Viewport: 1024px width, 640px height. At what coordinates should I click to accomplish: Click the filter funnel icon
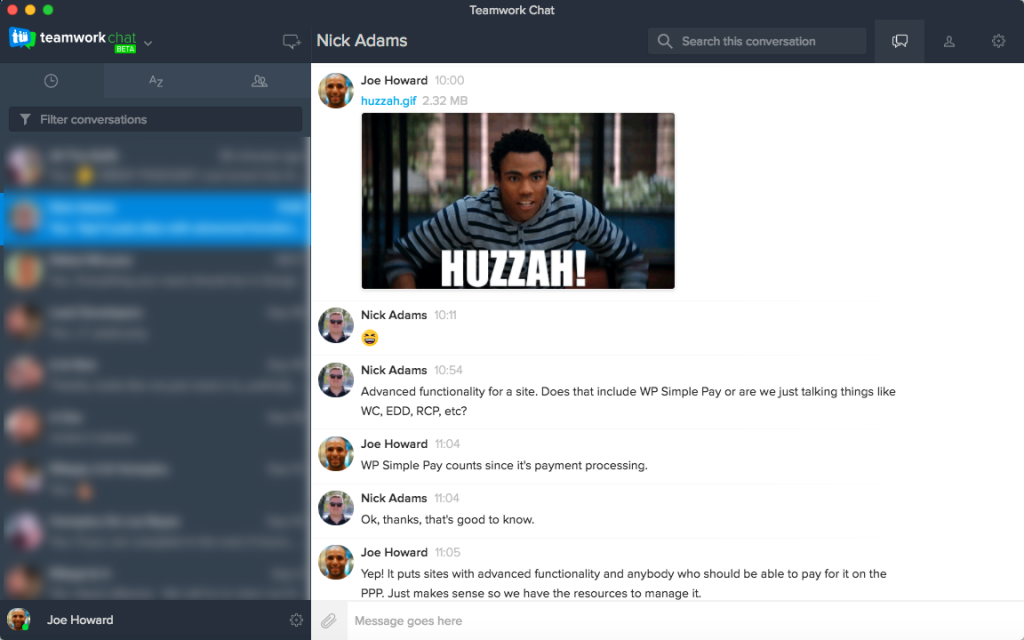click(25, 120)
